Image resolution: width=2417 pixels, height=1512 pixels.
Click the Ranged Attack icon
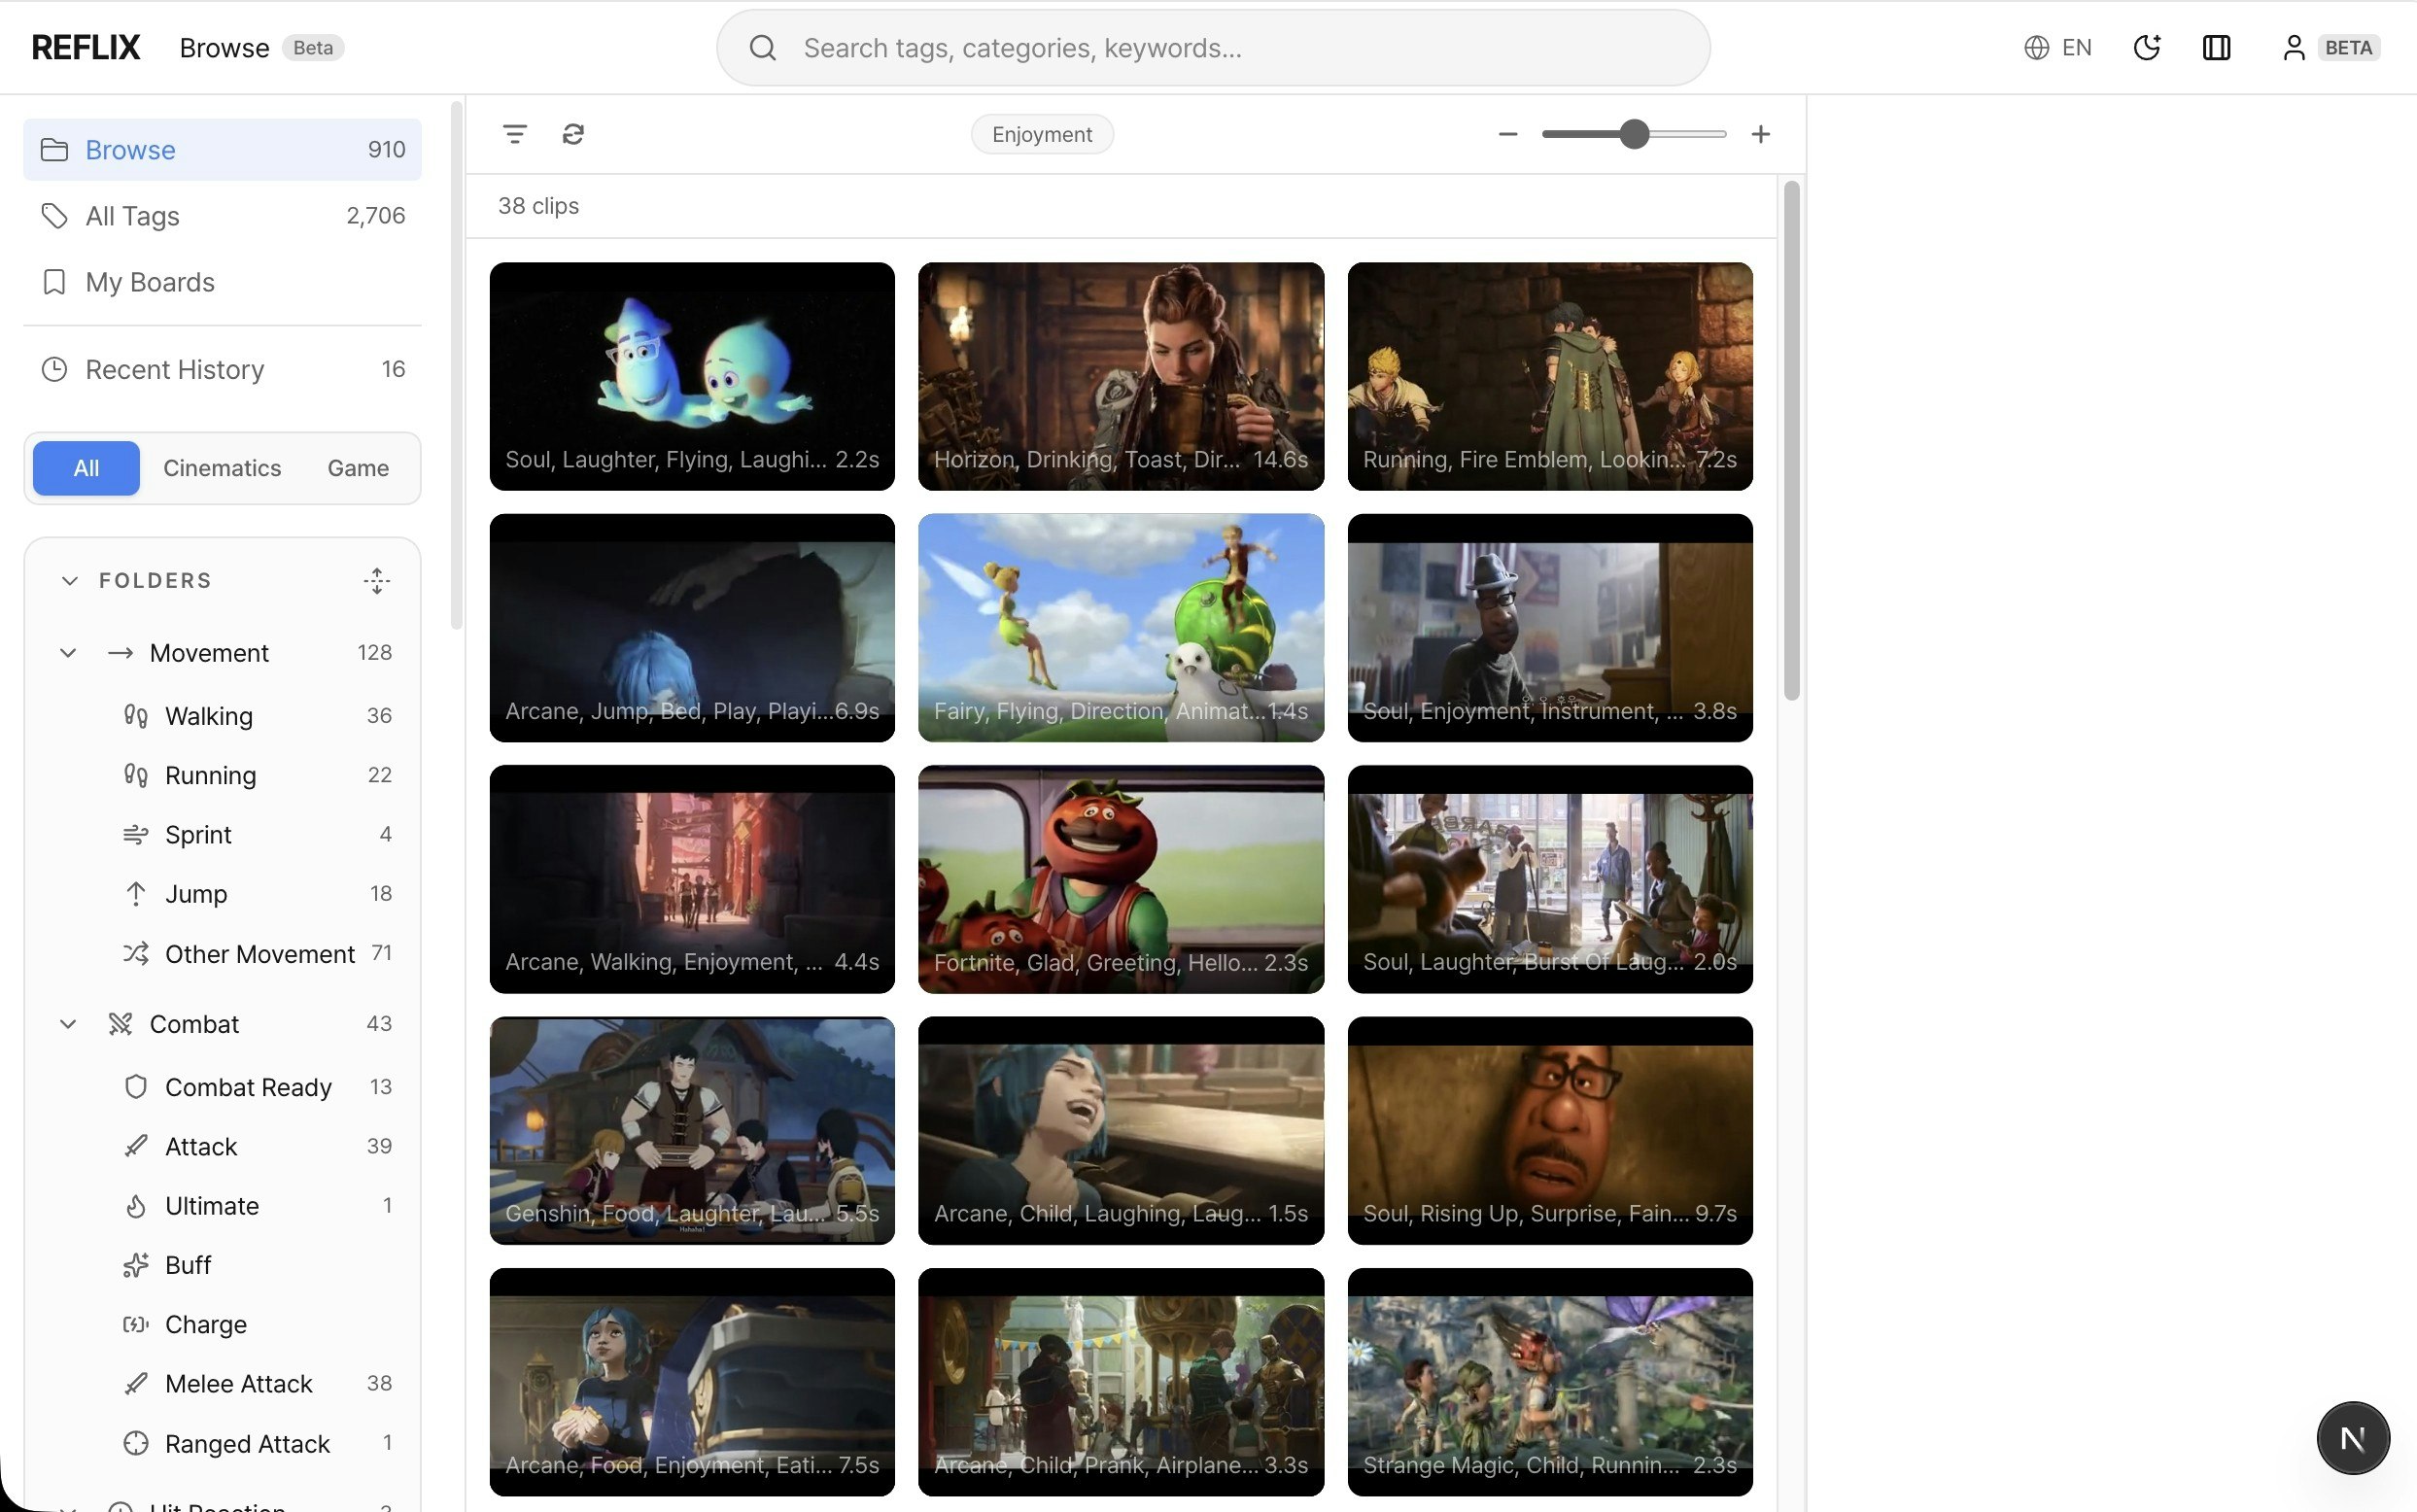(x=136, y=1443)
